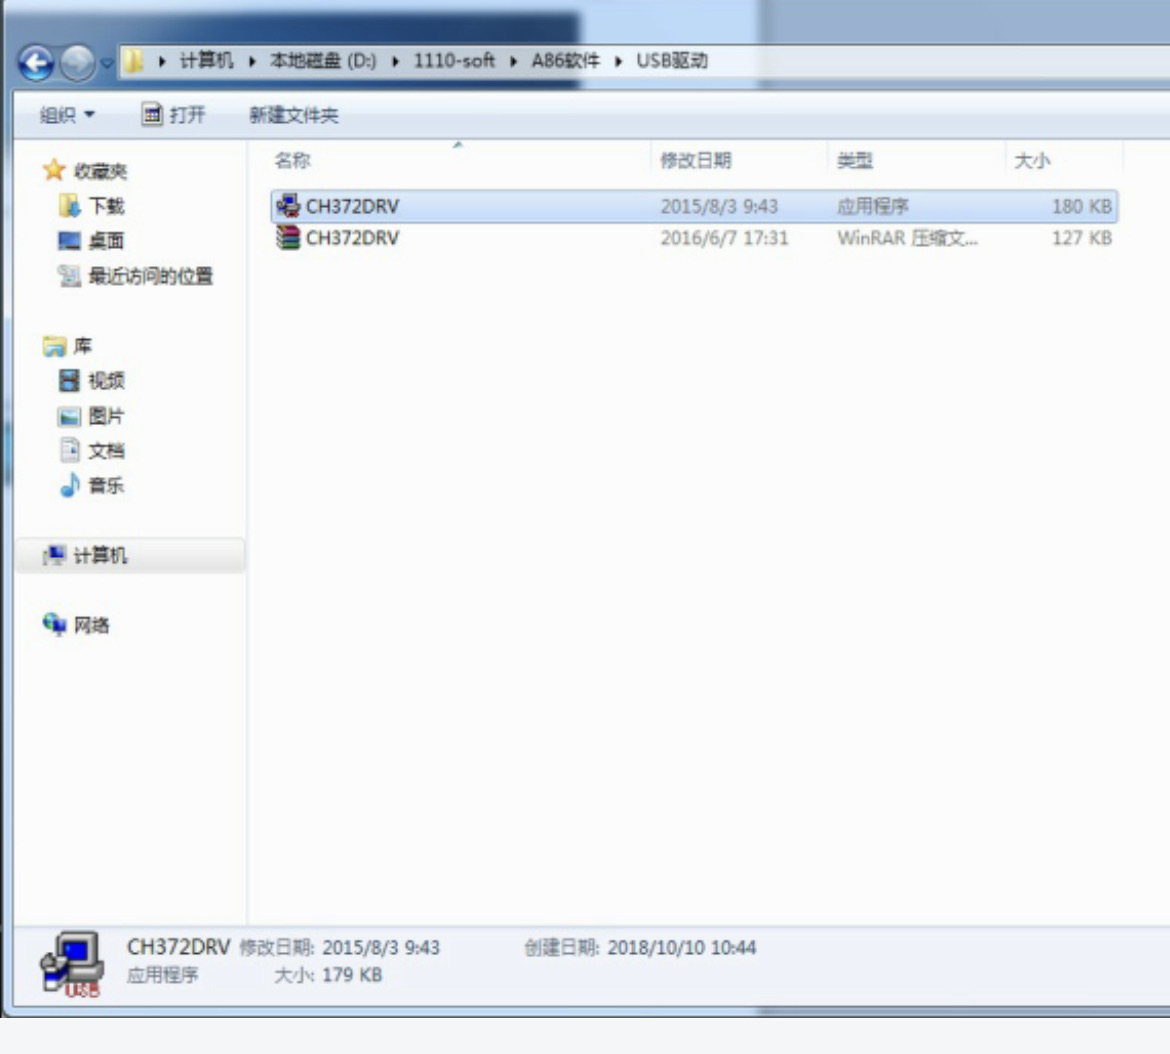Expand the arrow after 1110-soft in breadcrumb
The width and height of the screenshot is (1170, 1054).
(x=513, y=61)
